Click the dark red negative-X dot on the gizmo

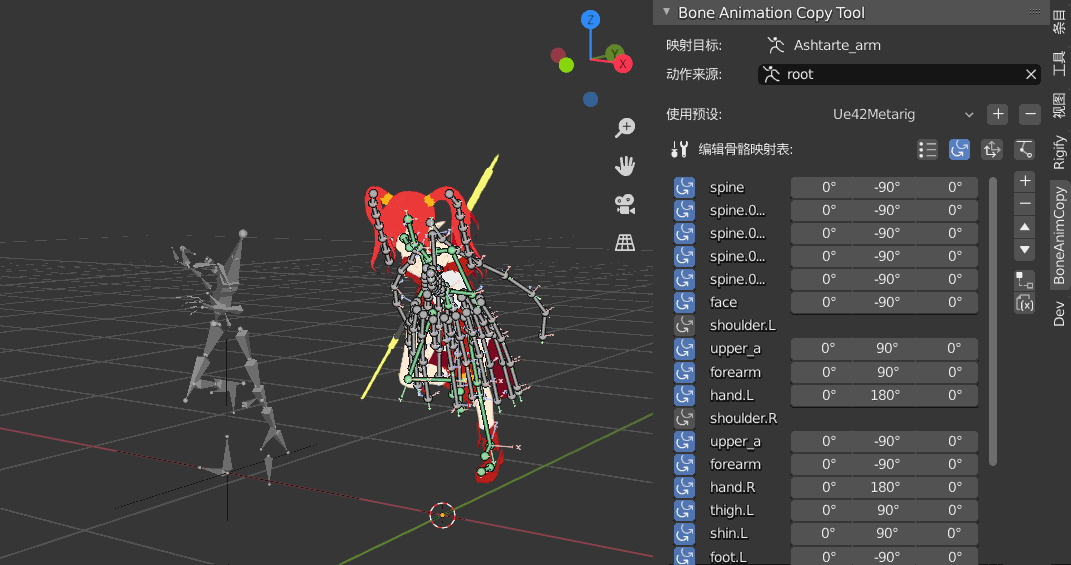coord(558,55)
